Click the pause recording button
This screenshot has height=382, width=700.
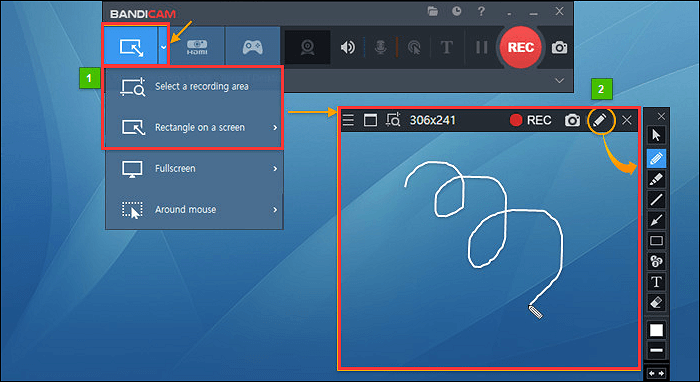coord(481,47)
